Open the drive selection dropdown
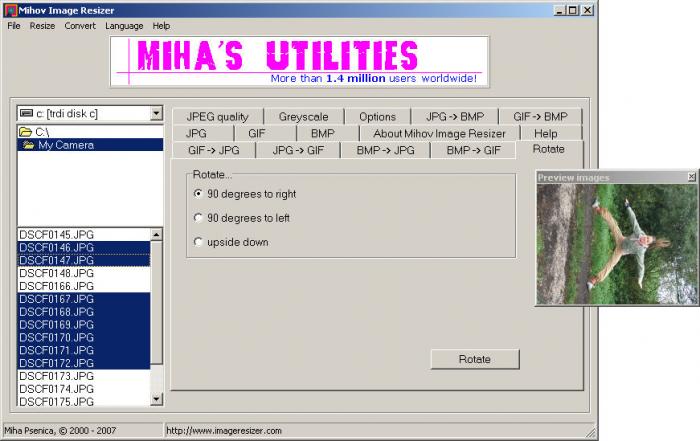This screenshot has height=441, width=700. click(x=156, y=113)
